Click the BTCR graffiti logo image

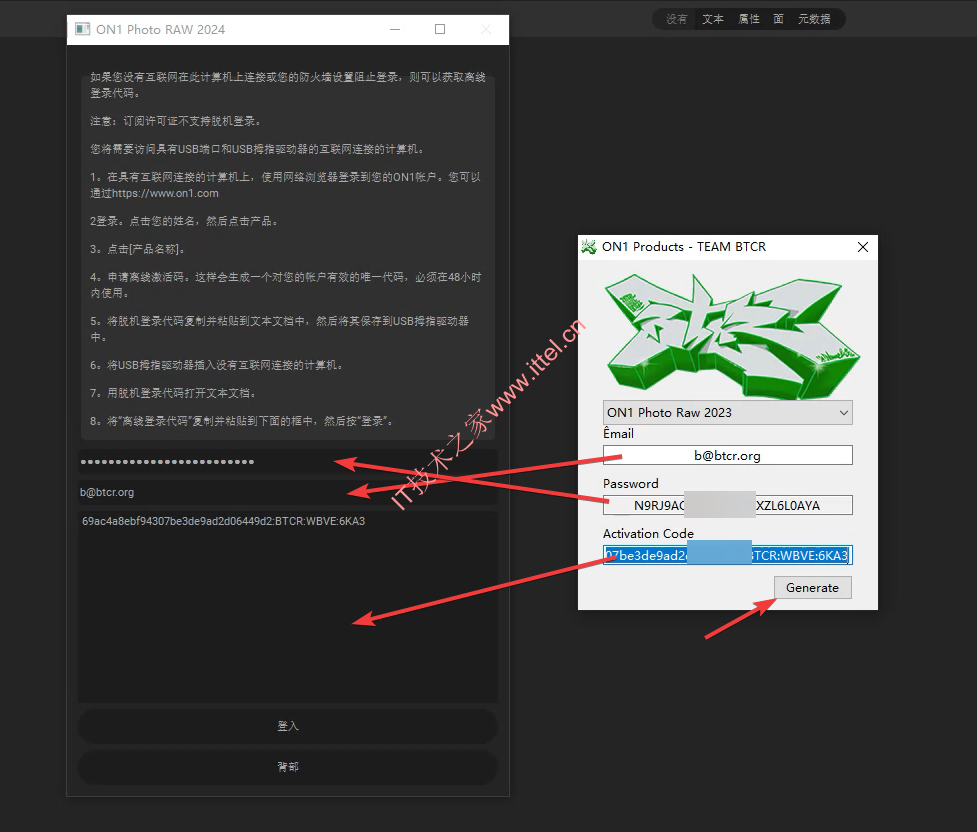click(732, 337)
